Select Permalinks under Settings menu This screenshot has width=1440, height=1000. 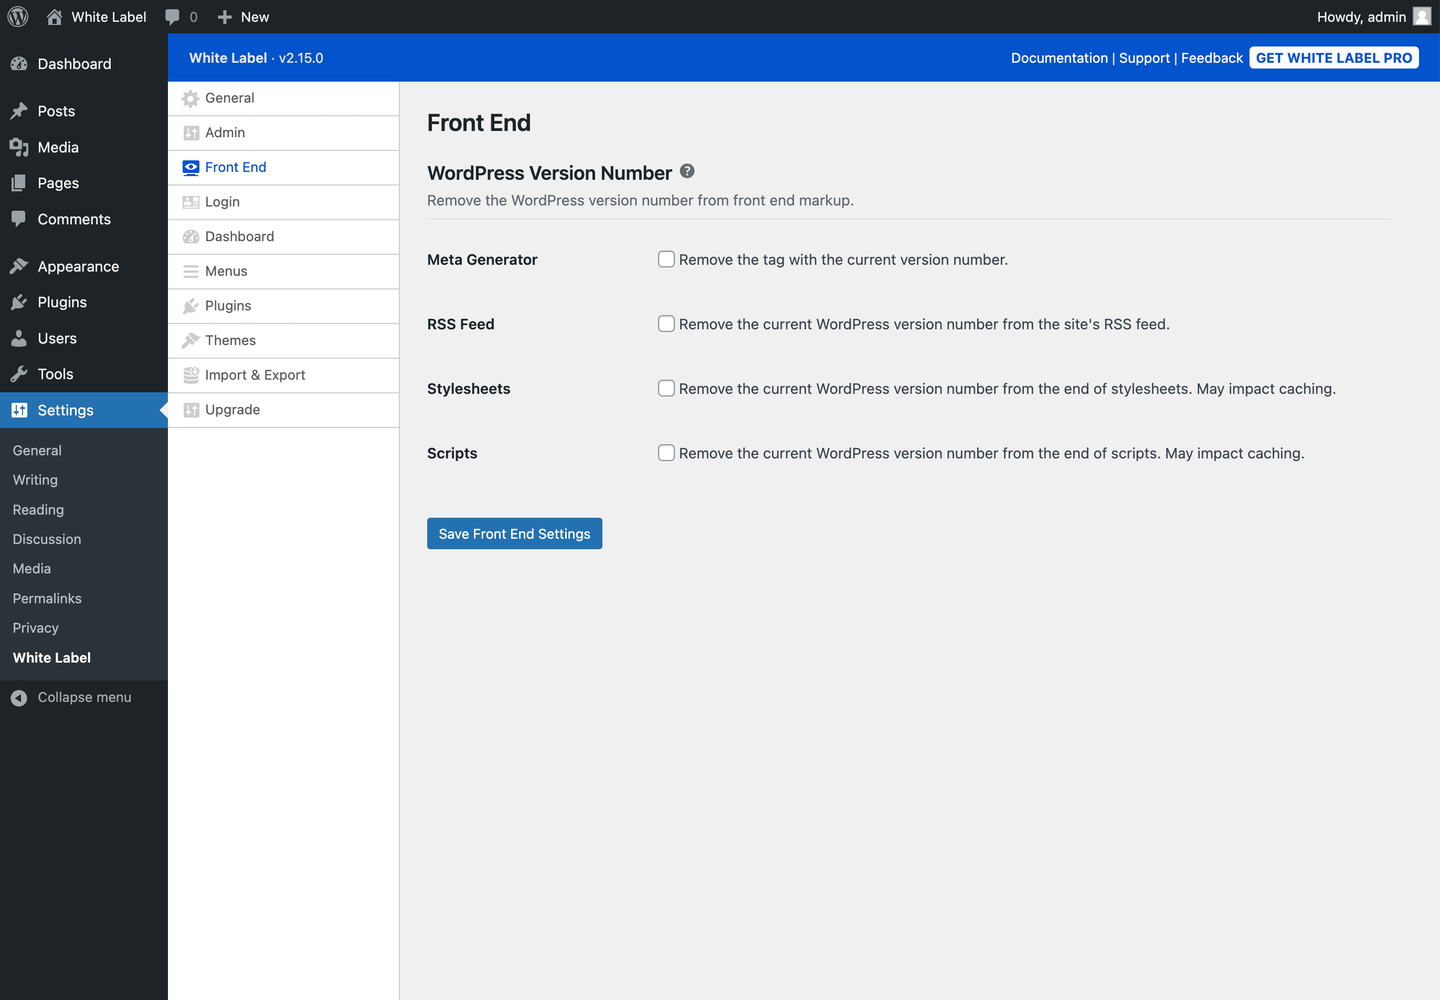[x=46, y=598]
